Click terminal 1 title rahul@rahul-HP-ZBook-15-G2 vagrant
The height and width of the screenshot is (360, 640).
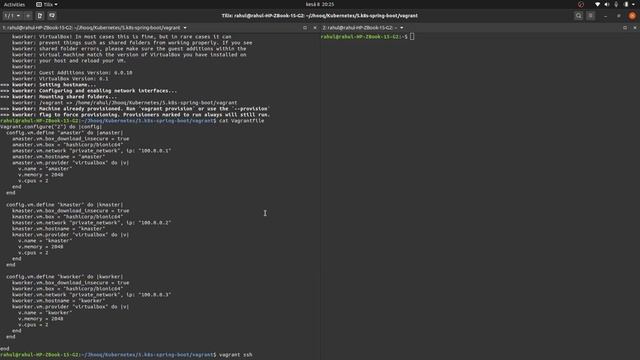click(x=91, y=28)
